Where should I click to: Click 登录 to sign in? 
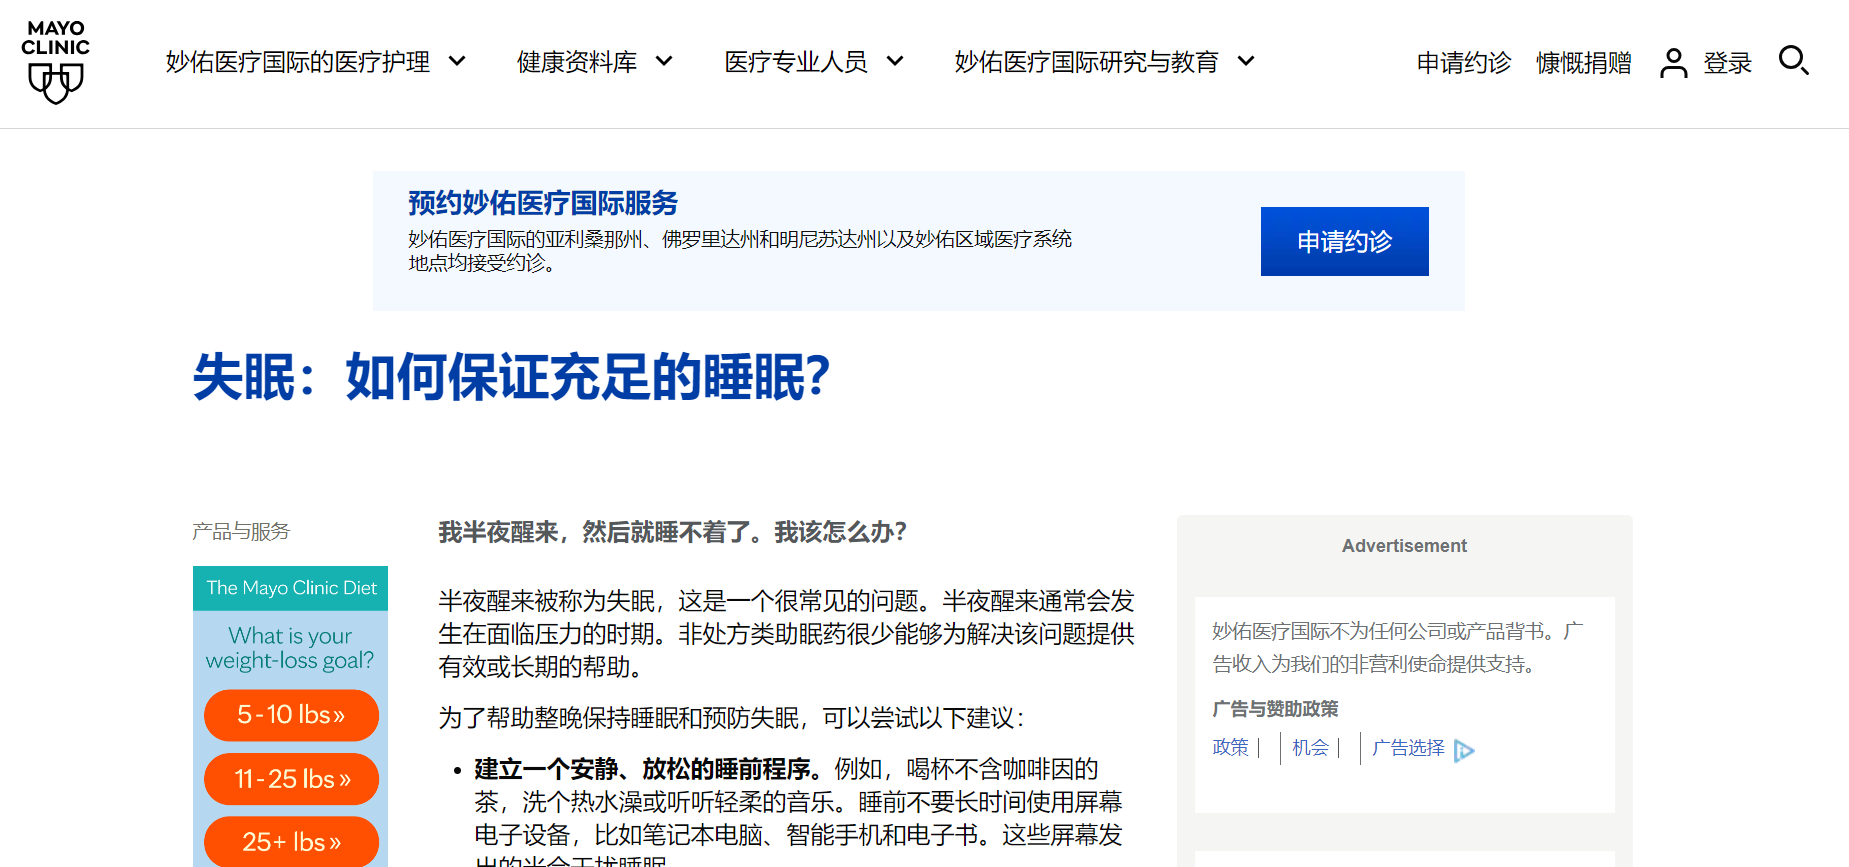(1728, 63)
